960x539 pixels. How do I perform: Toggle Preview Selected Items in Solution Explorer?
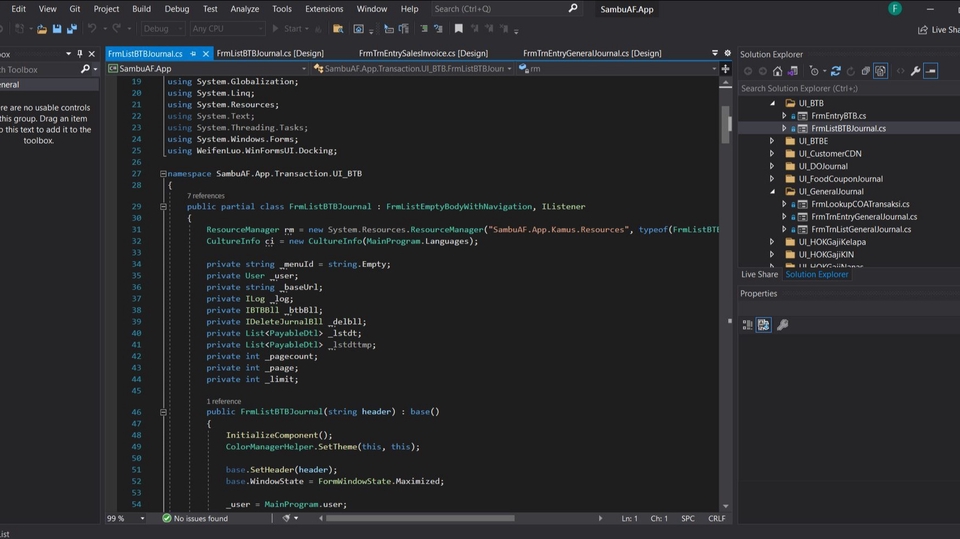930,71
